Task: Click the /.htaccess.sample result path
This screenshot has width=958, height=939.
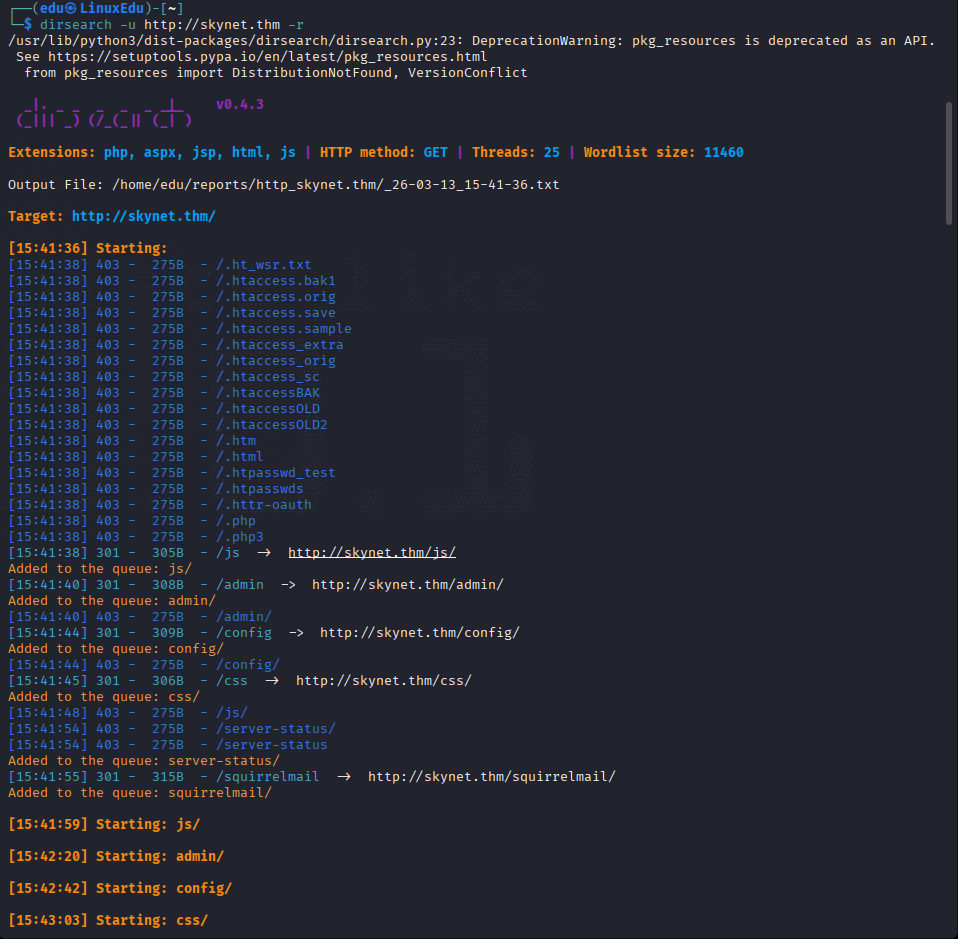Action: pyautogui.click(x=283, y=329)
